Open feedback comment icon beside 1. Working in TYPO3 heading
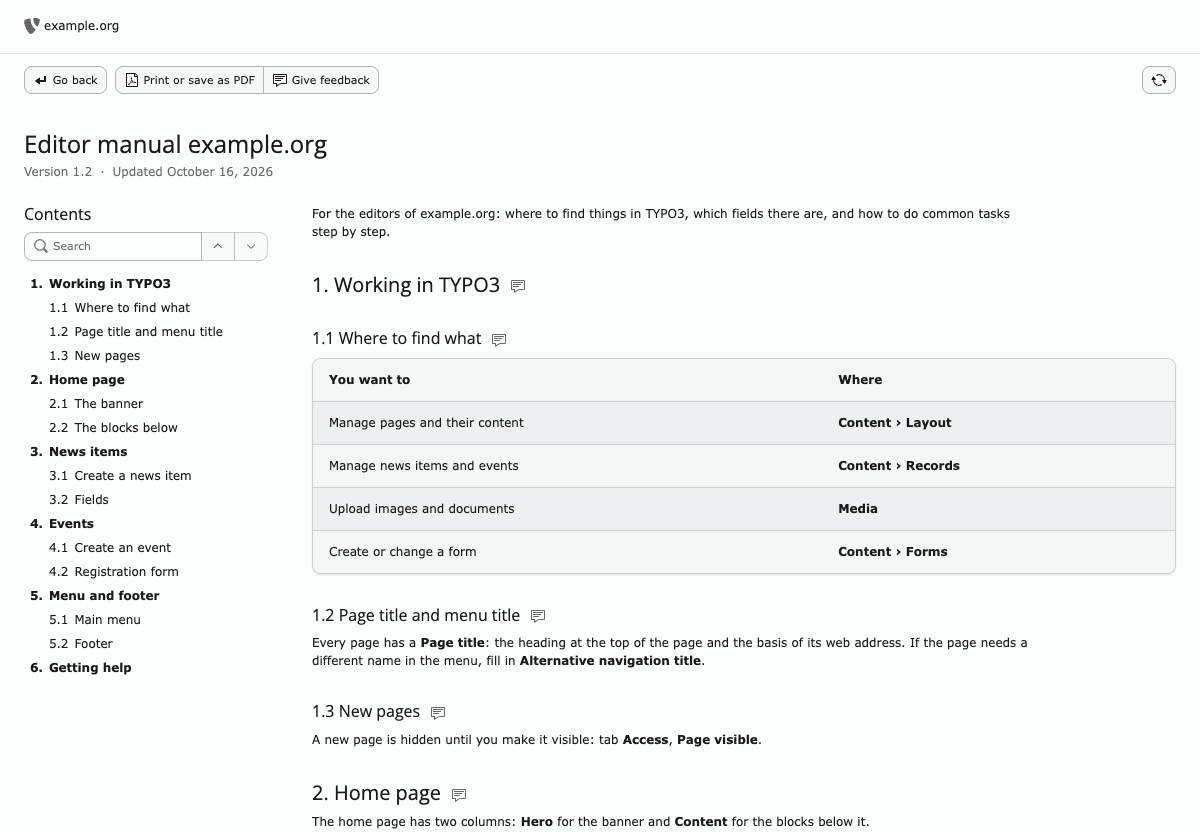This screenshot has height=832, width=1200. [518, 286]
